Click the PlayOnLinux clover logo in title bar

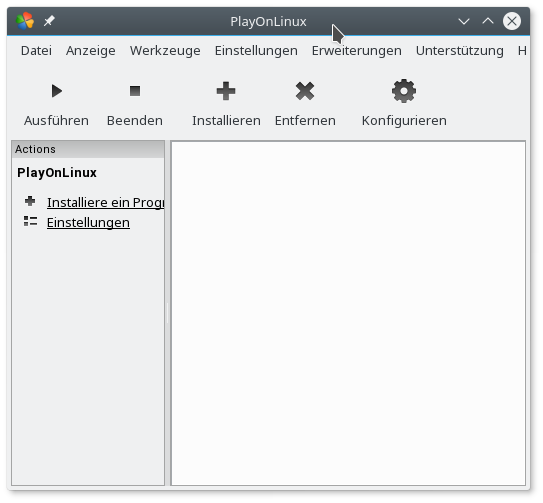pos(25,21)
